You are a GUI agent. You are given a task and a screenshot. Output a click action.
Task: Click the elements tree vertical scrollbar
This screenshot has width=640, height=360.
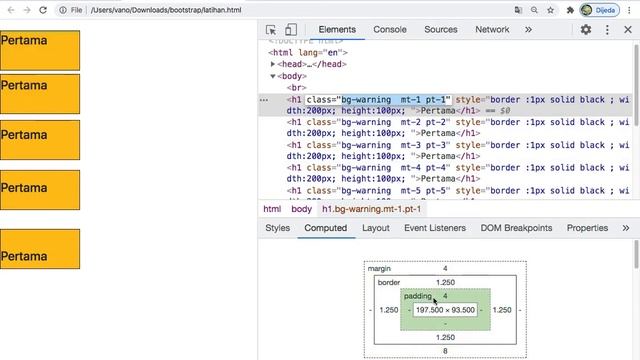click(636, 85)
